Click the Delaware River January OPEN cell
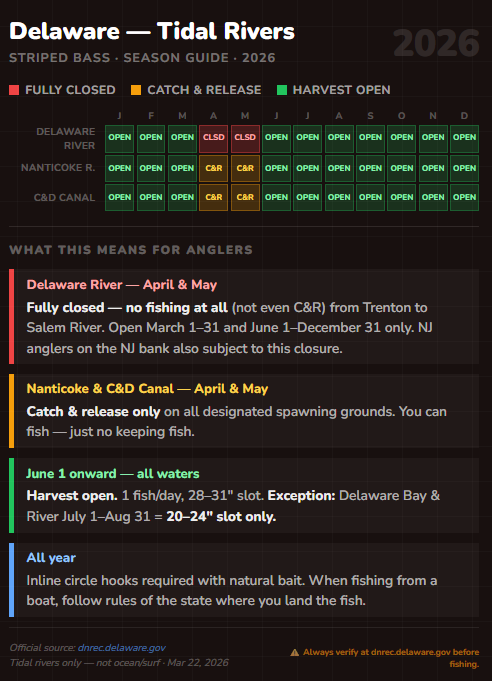492x681 pixels. pyautogui.click(x=119, y=139)
